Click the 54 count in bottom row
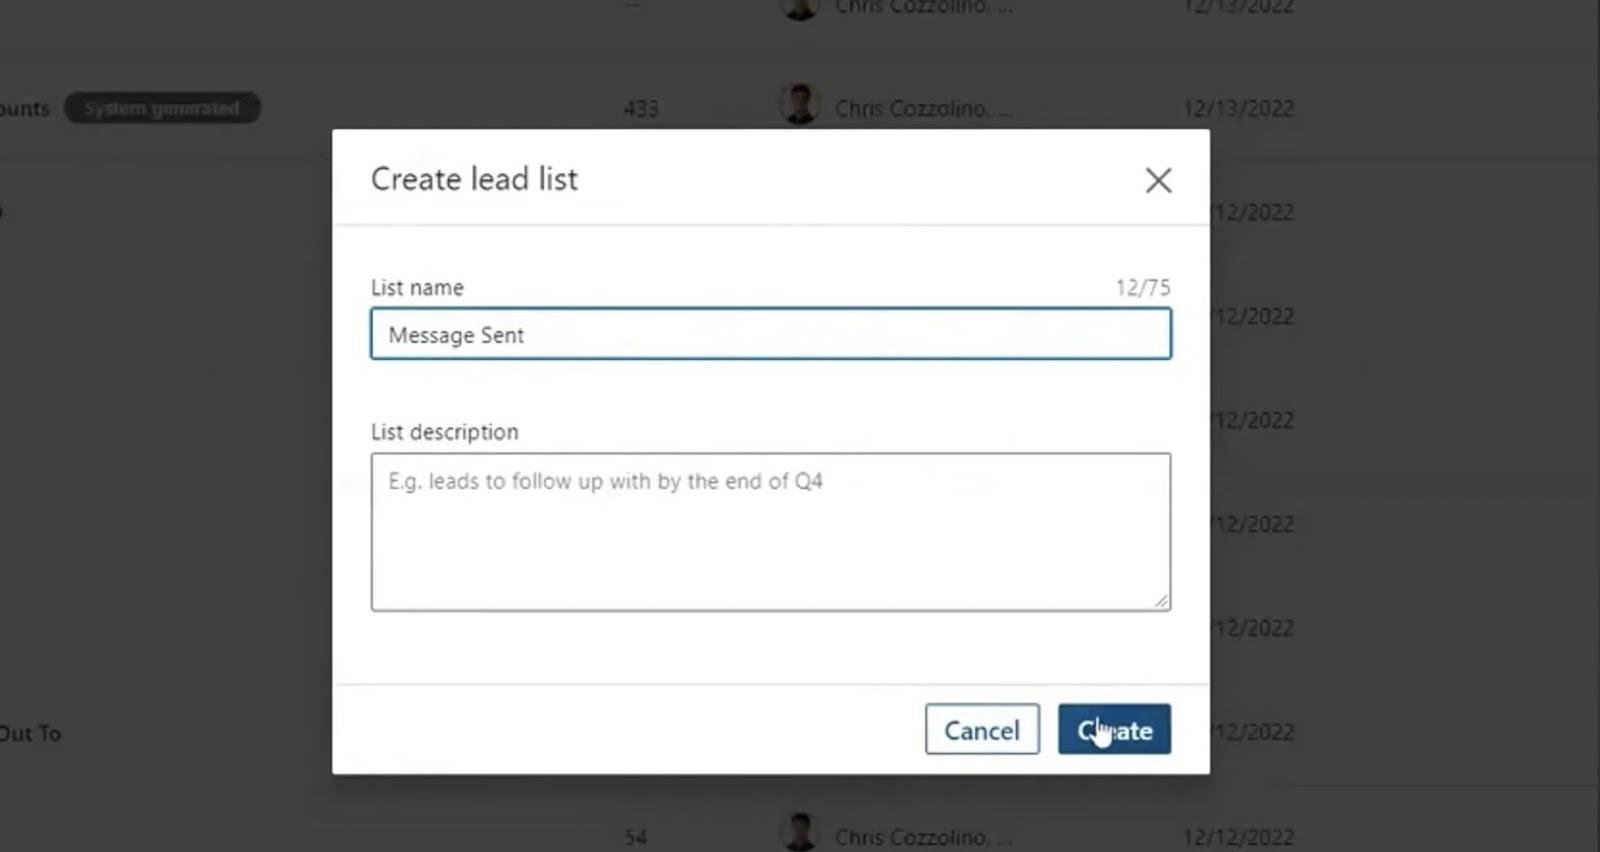Screen dimensions: 1600x852 tap(636, 838)
